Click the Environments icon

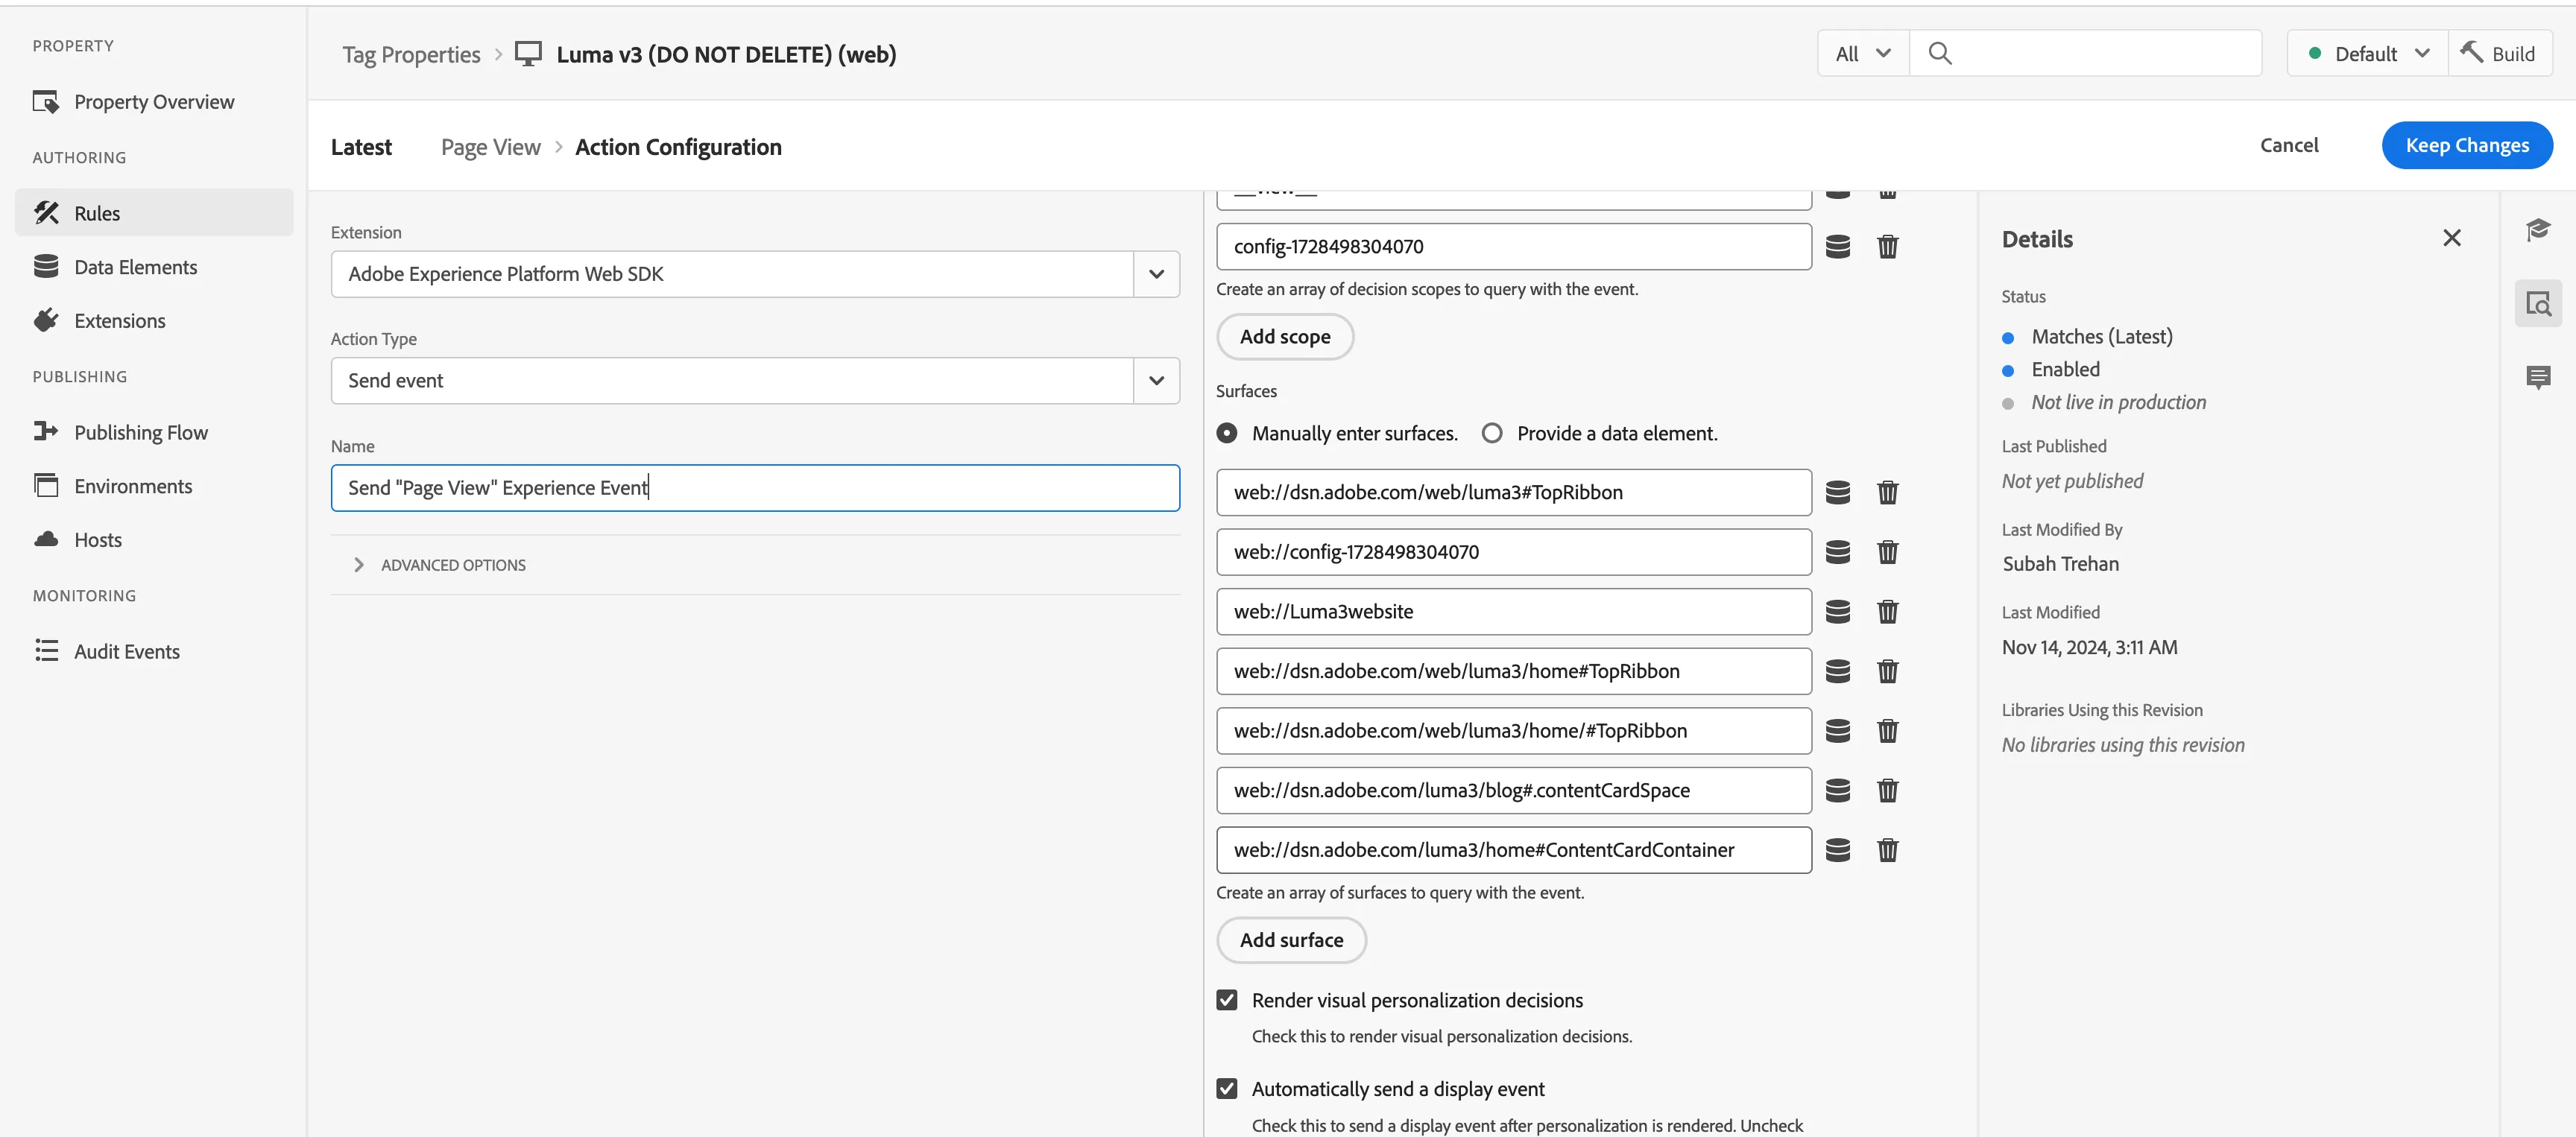46,485
